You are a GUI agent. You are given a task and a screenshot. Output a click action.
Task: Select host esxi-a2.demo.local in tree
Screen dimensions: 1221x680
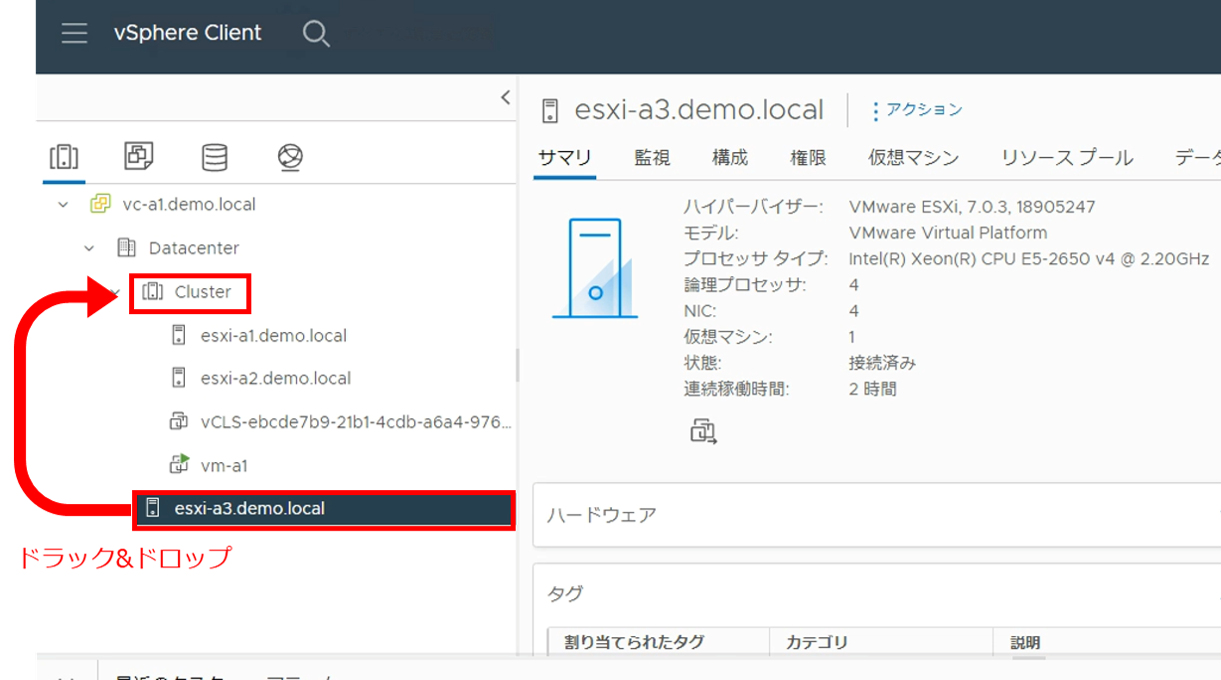[x=276, y=378]
